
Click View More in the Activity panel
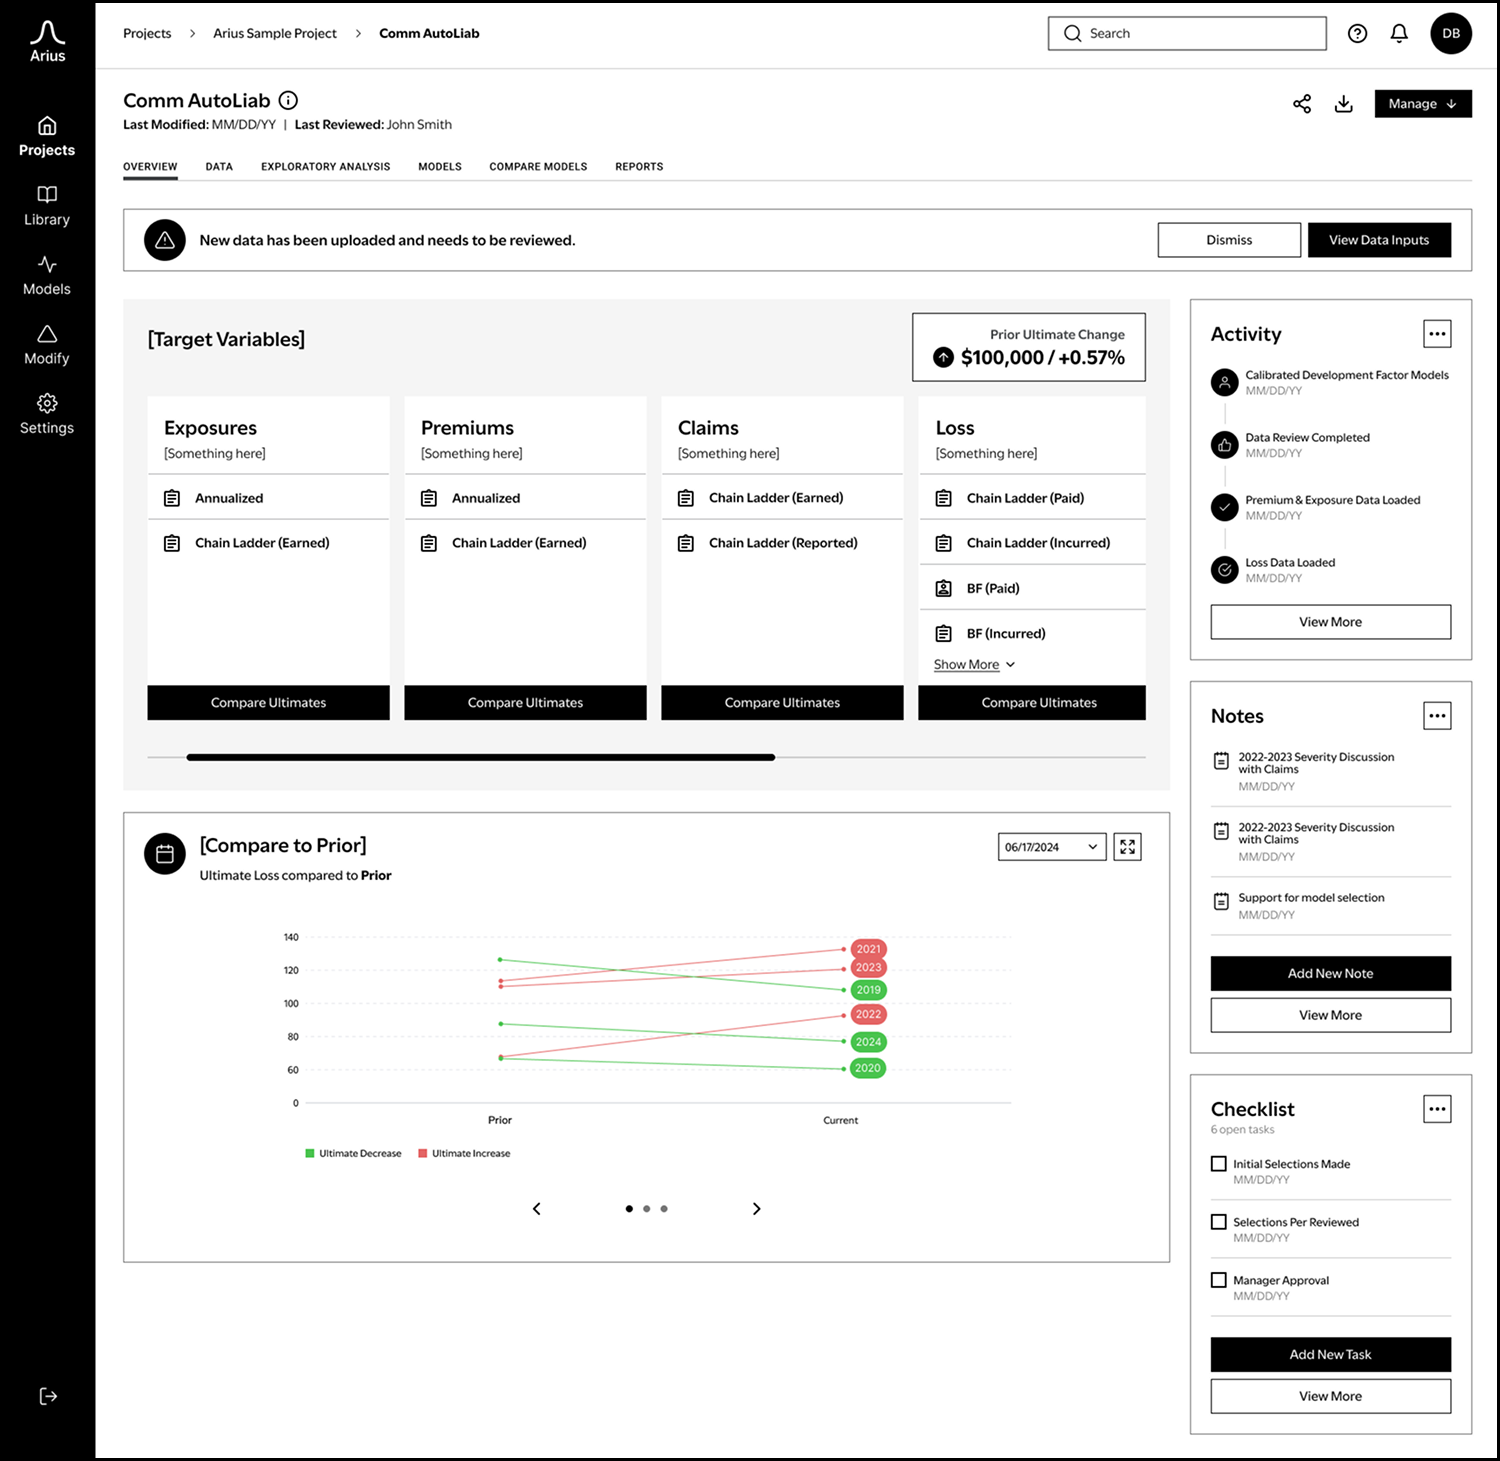coord(1331,622)
